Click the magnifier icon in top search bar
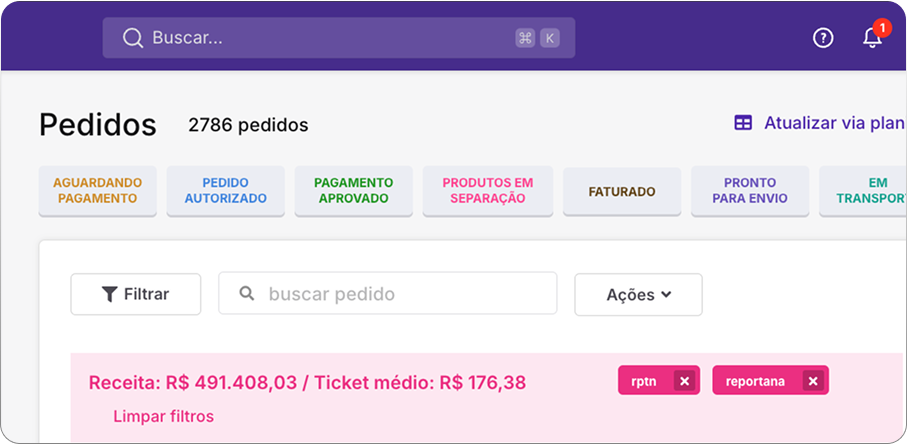 [x=132, y=38]
